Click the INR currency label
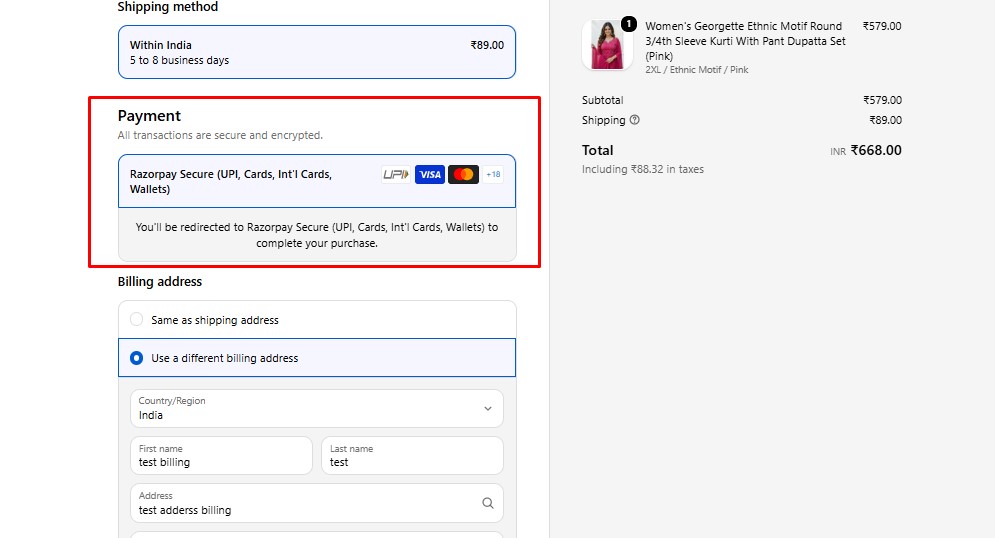Screen dimensions: 995x538 (838, 152)
